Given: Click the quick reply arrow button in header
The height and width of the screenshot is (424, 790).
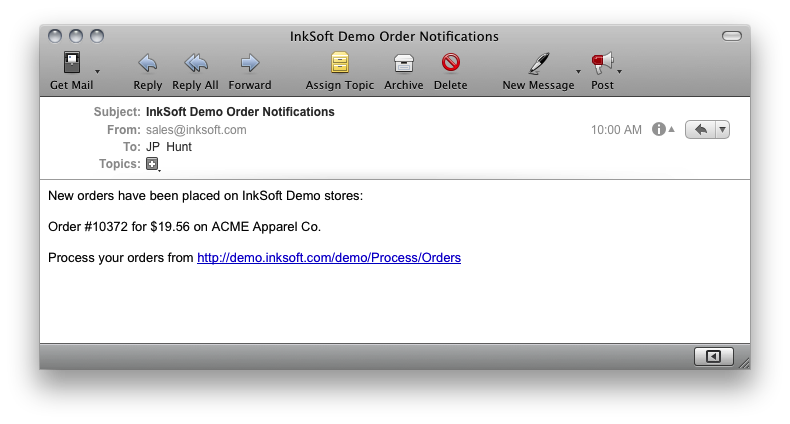Looking at the screenshot, I should click(701, 130).
